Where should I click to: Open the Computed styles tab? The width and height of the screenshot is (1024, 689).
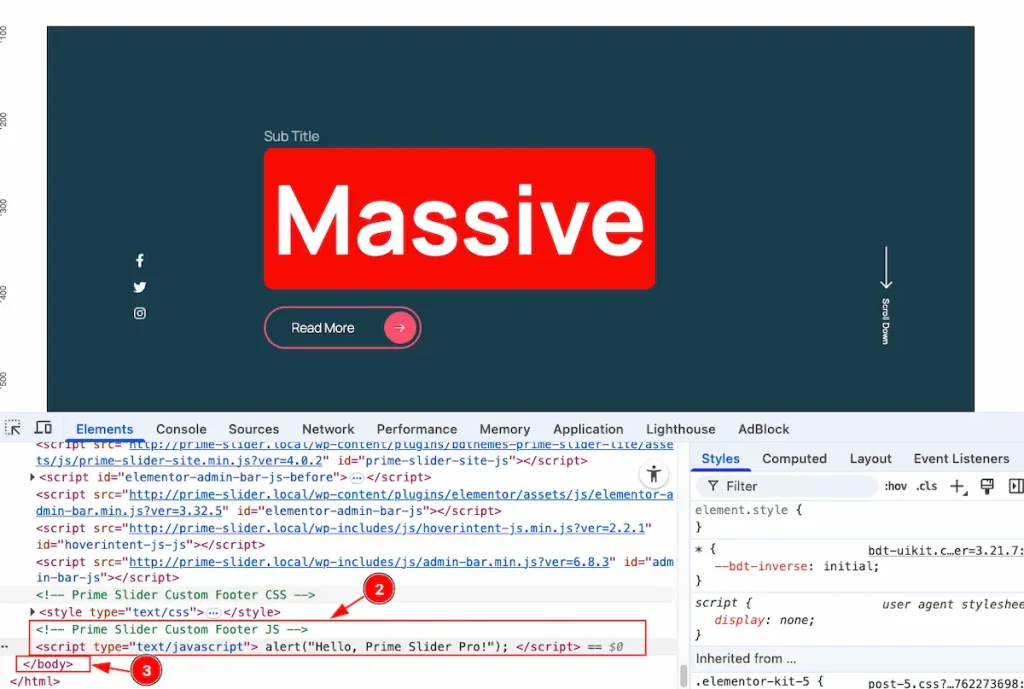click(794, 458)
